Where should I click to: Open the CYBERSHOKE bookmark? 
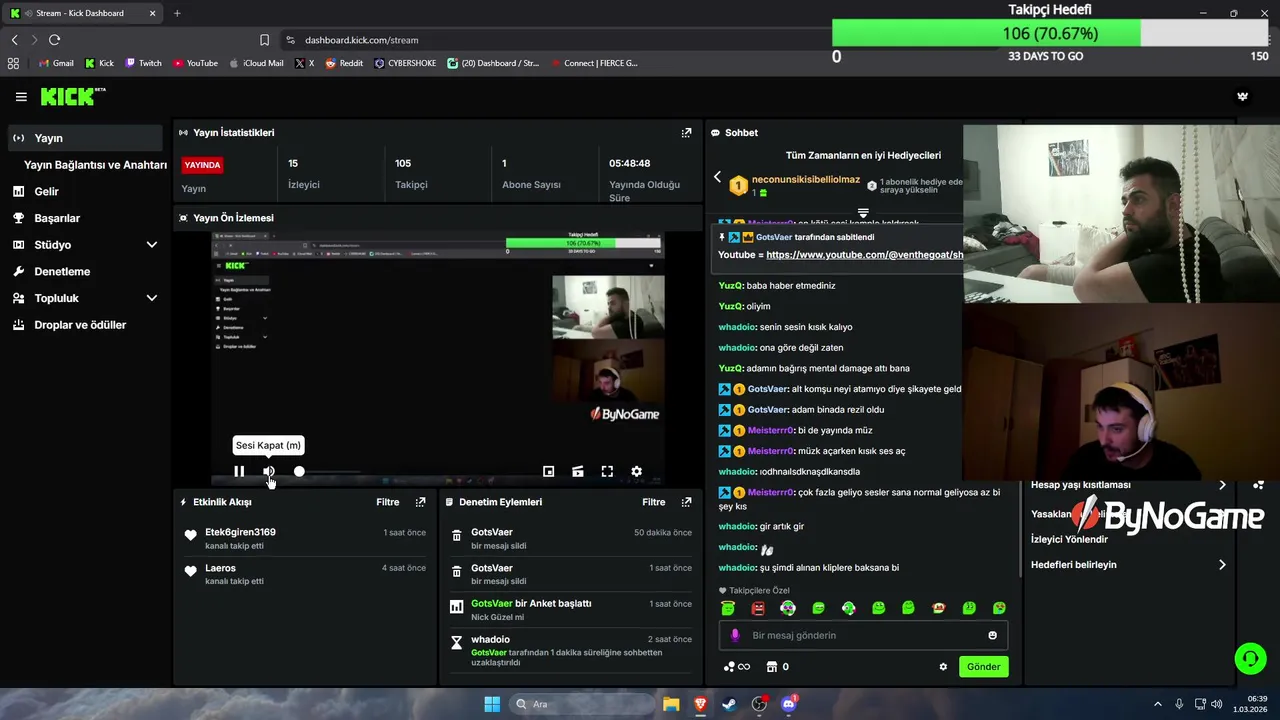pyautogui.click(x=405, y=63)
